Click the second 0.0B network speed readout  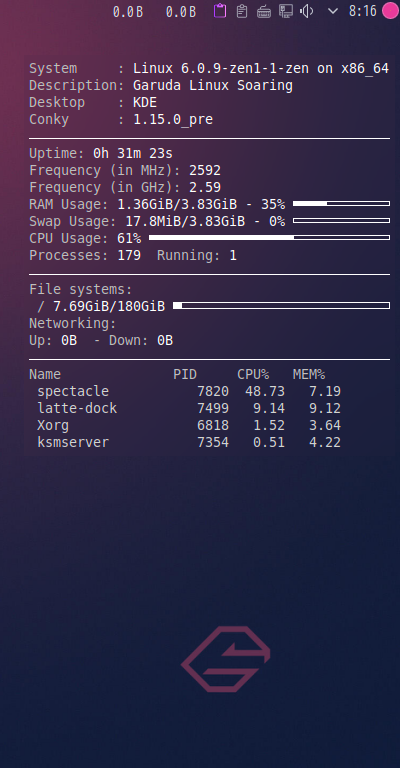click(x=181, y=12)
